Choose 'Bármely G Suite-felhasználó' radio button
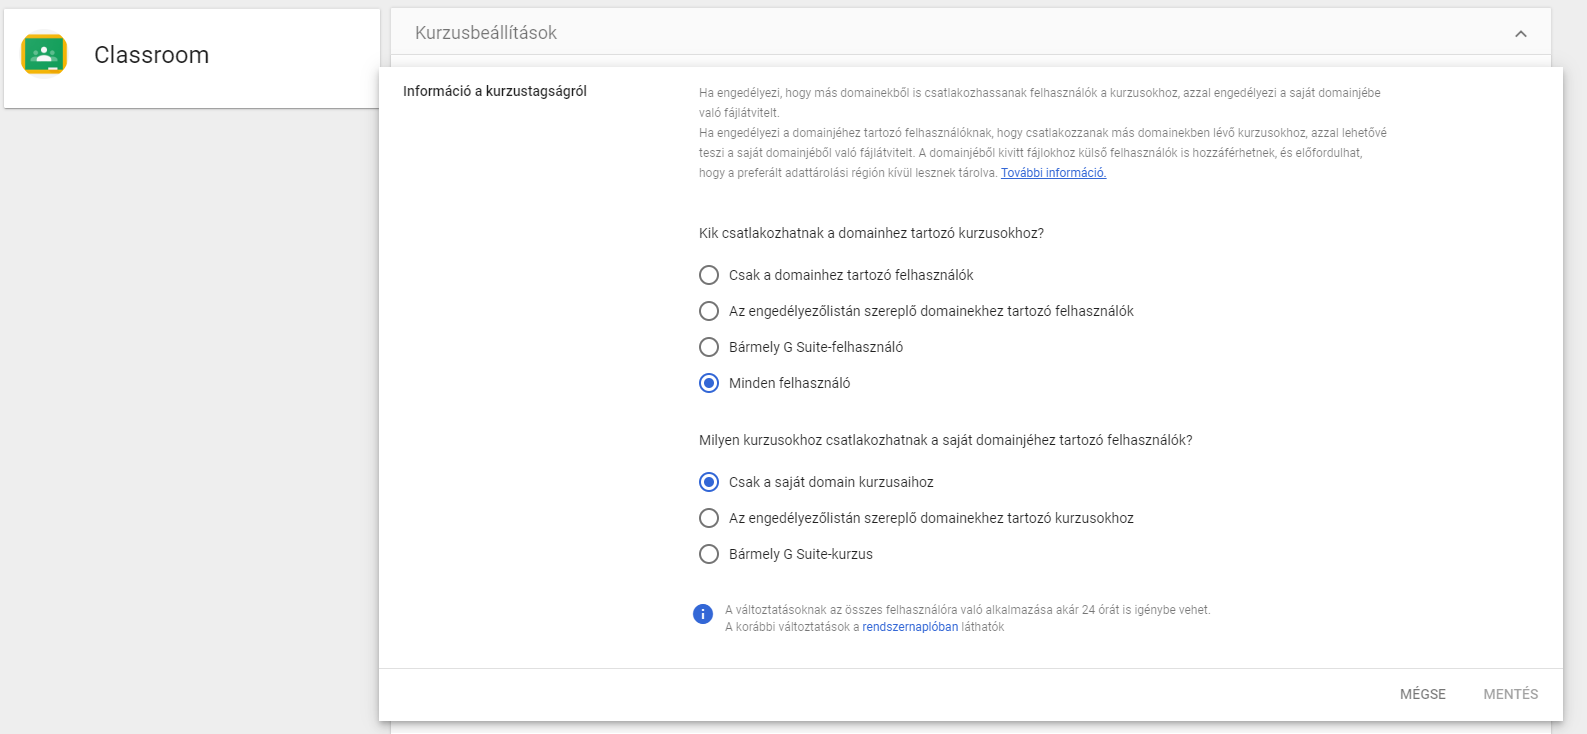The height and width of the screenshot is (734, 1587). coord(709,347)
